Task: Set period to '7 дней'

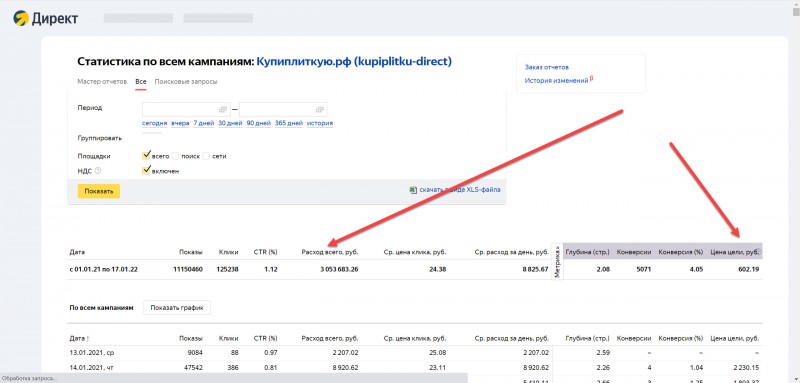Action: tap(204, 123)
